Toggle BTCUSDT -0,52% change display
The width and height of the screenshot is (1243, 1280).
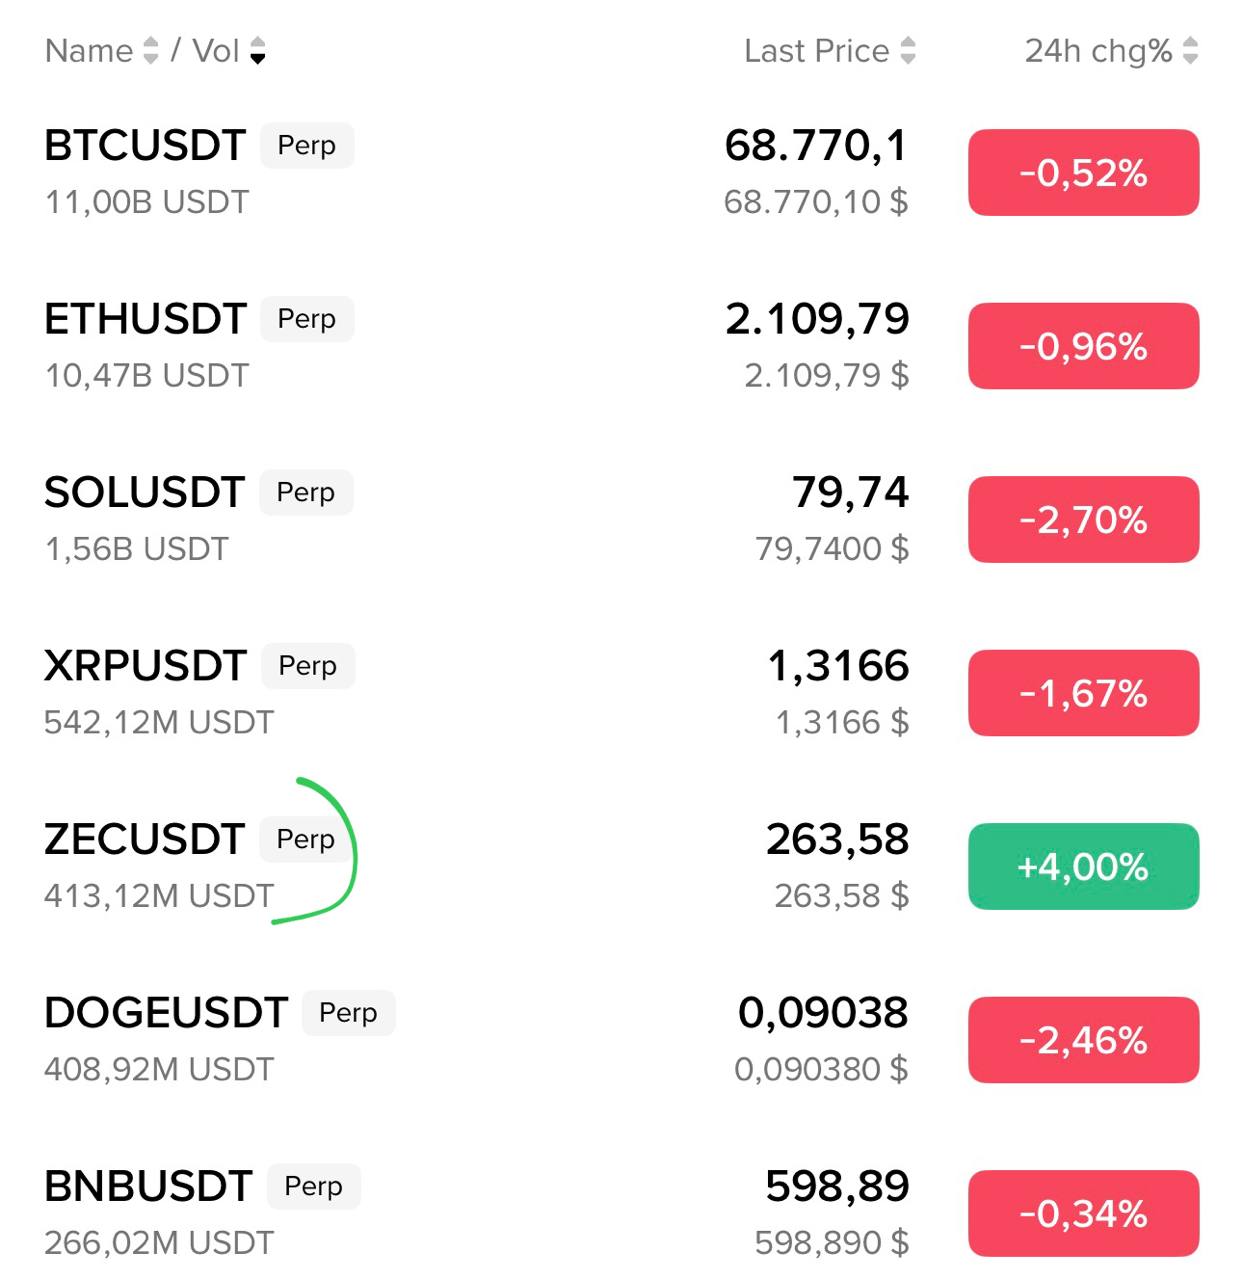click(x=1083, y=173)
